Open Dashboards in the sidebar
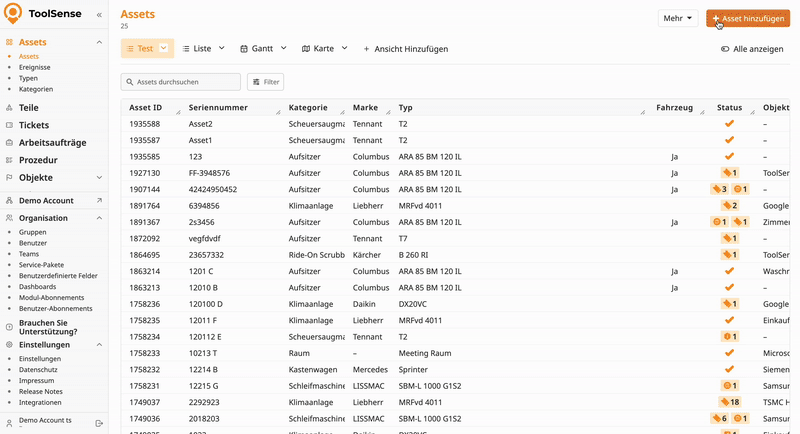 coord(37,287)
